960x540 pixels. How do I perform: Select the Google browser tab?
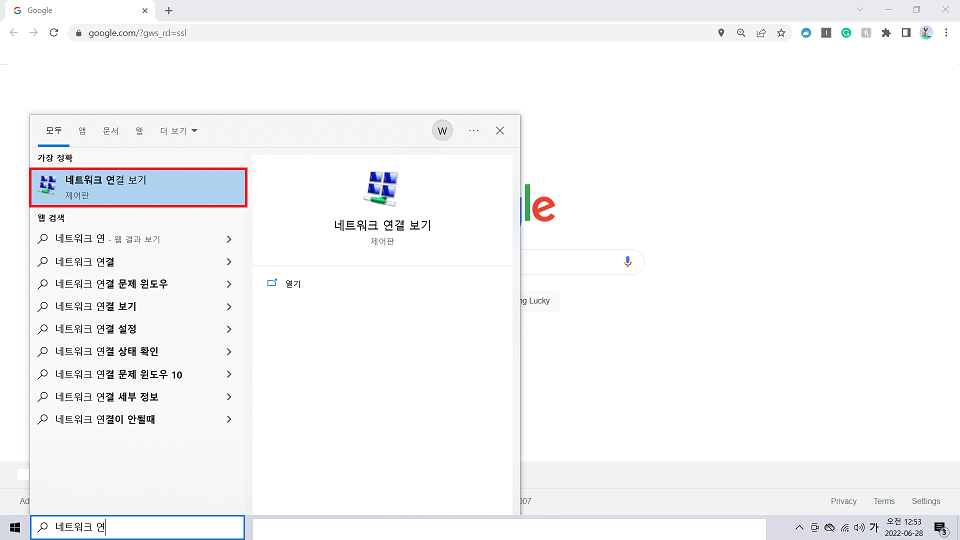[x=80, y=10]
